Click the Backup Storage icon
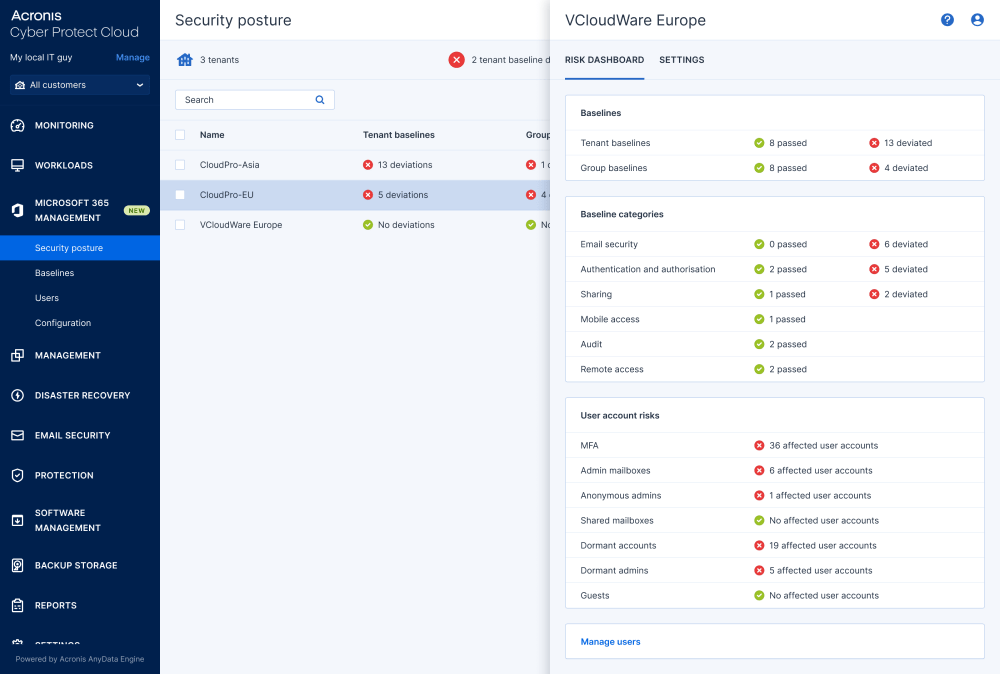Screen dimensions: 1000x674 pyautogui.click(x=17, y=566)
